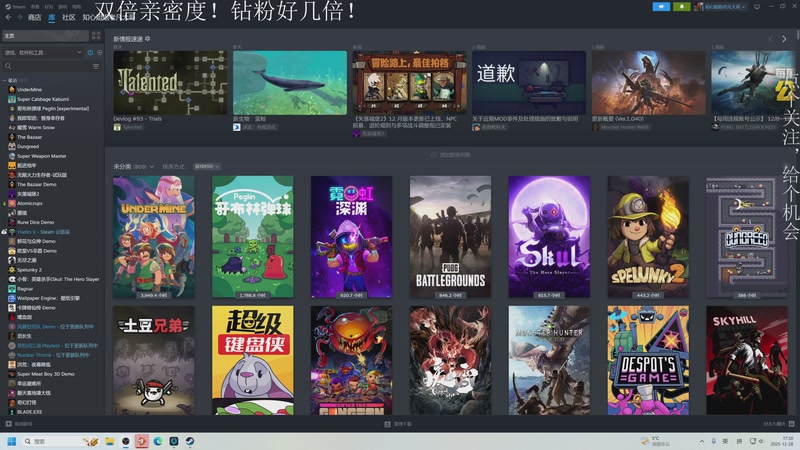Select the UnderMine game cover
800x450 pixels.
[154, 237]
